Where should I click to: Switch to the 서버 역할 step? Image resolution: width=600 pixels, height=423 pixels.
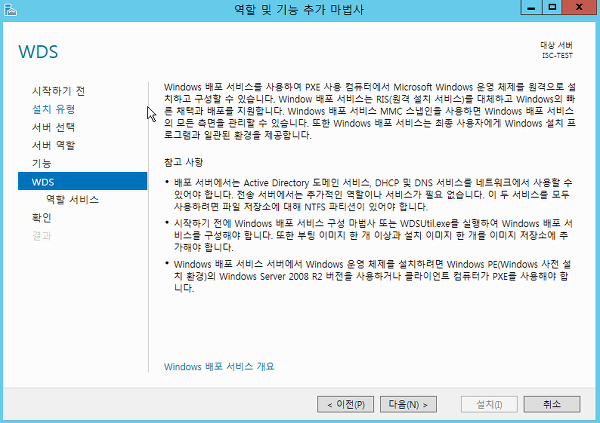coord(54,145)
